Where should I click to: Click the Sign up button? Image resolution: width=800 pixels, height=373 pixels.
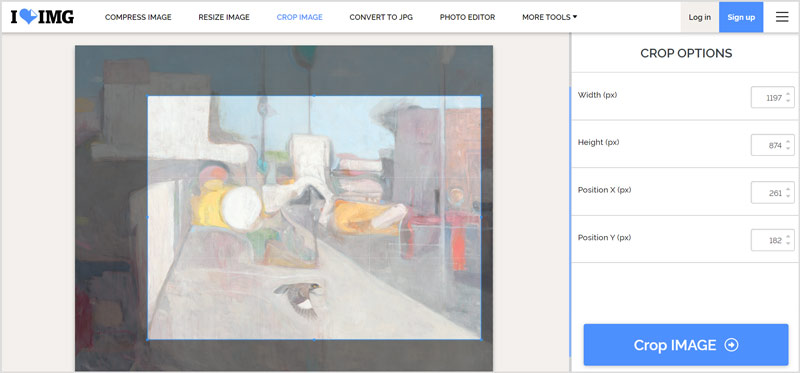pyautogui.click(x=741, y=17)
